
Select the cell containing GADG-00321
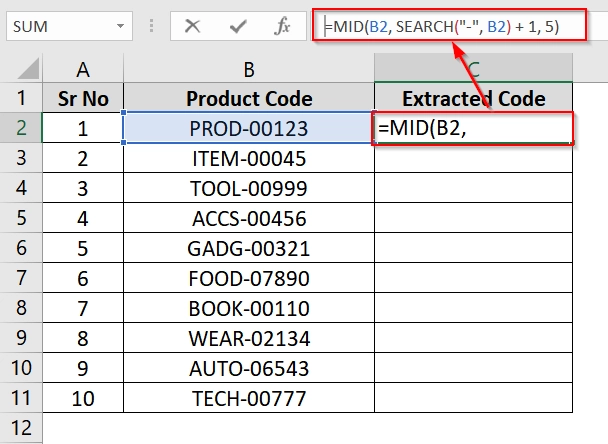[x=249, y=248]
